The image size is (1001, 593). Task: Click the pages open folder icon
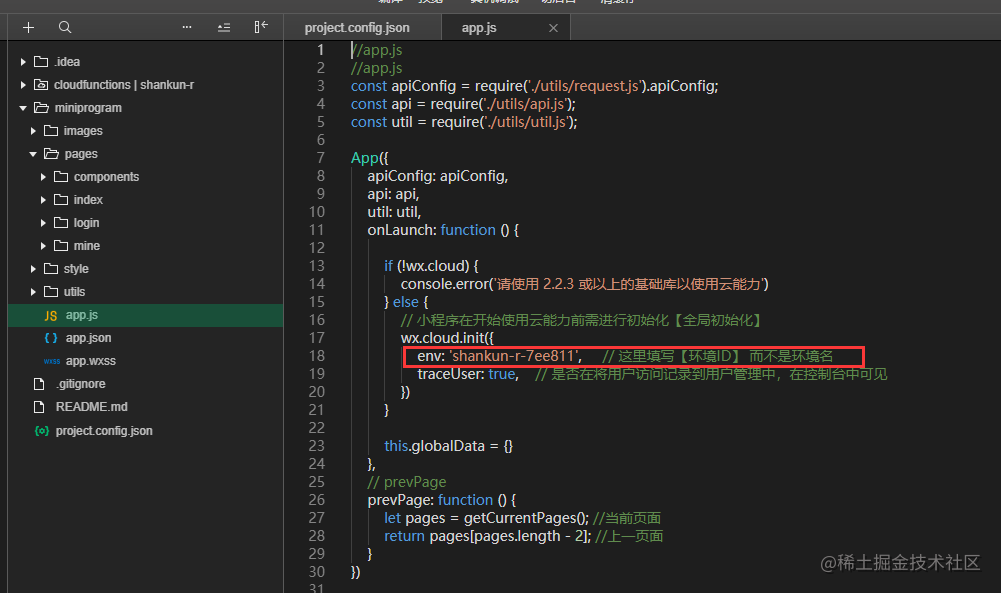(52, 153)
